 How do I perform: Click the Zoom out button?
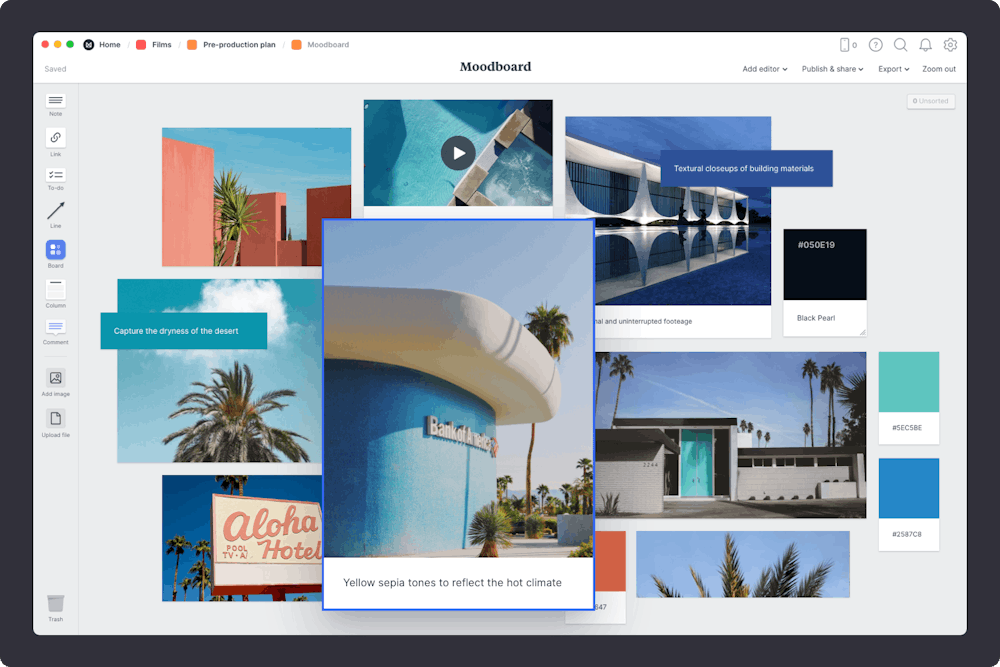click(x=939, y=68)
